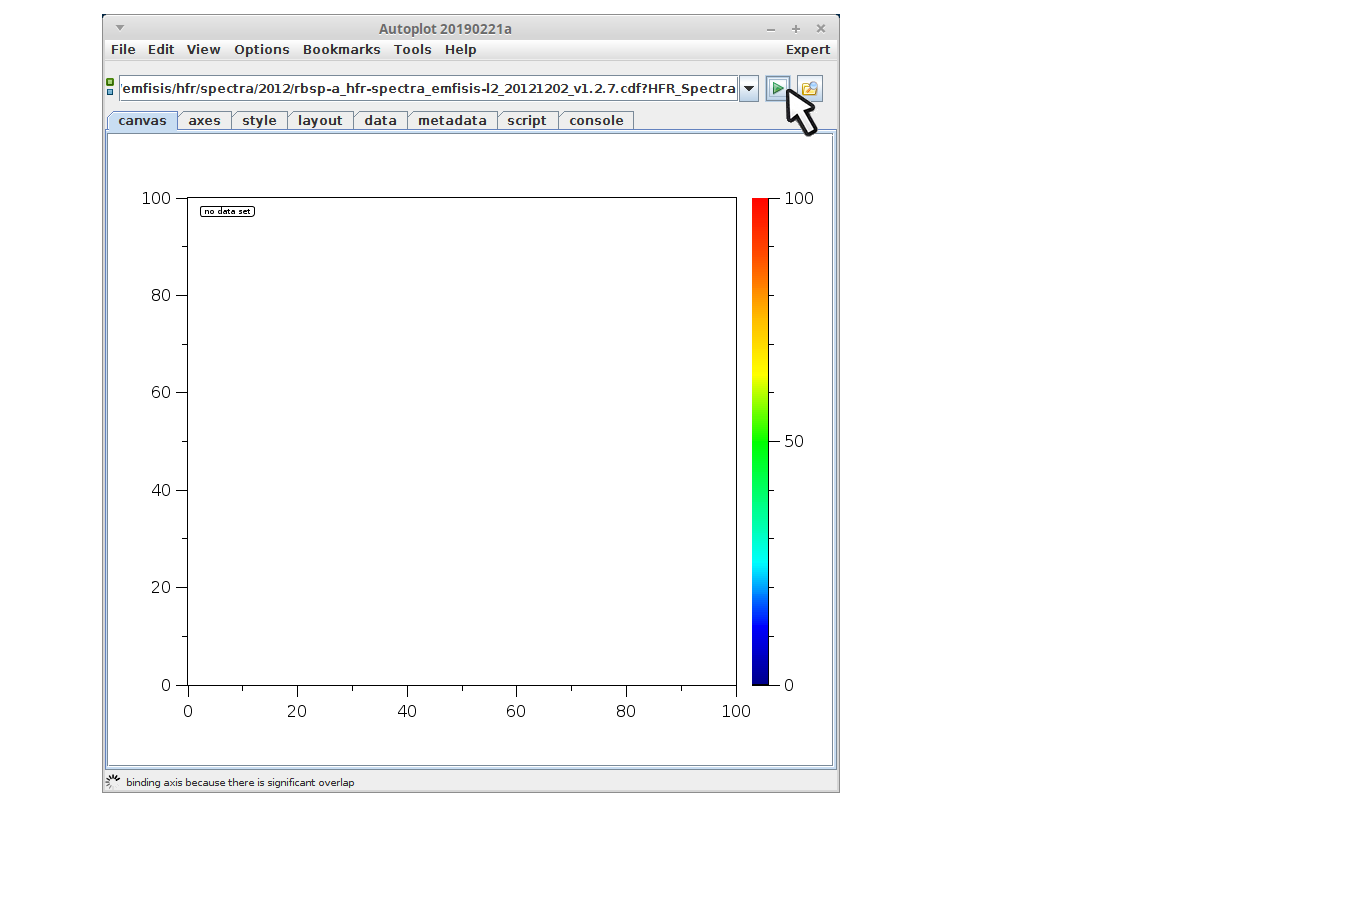Open the inspect data source folder icon
The height and width of the screenshot is (916, 1345).
[x=810, y=89]
